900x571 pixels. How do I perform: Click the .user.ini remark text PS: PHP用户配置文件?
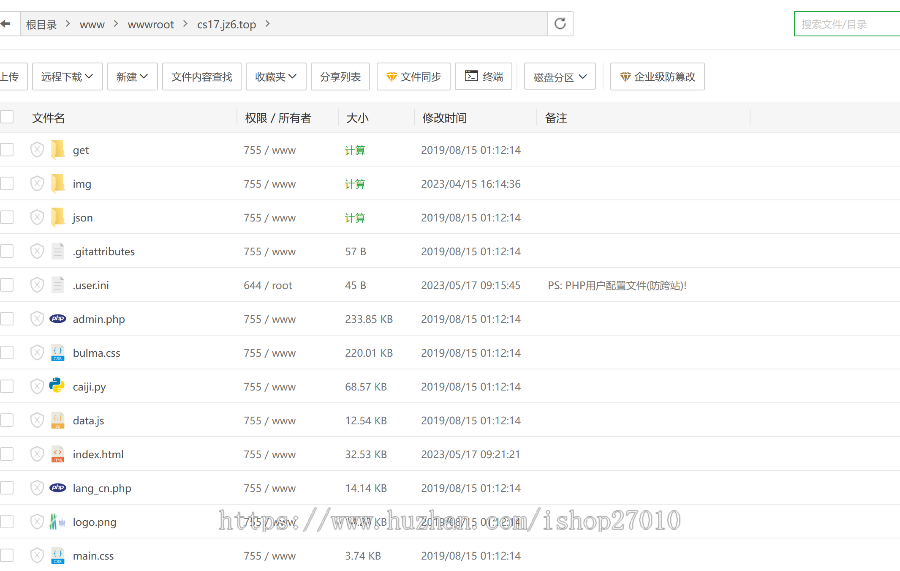tap(617, 285)
